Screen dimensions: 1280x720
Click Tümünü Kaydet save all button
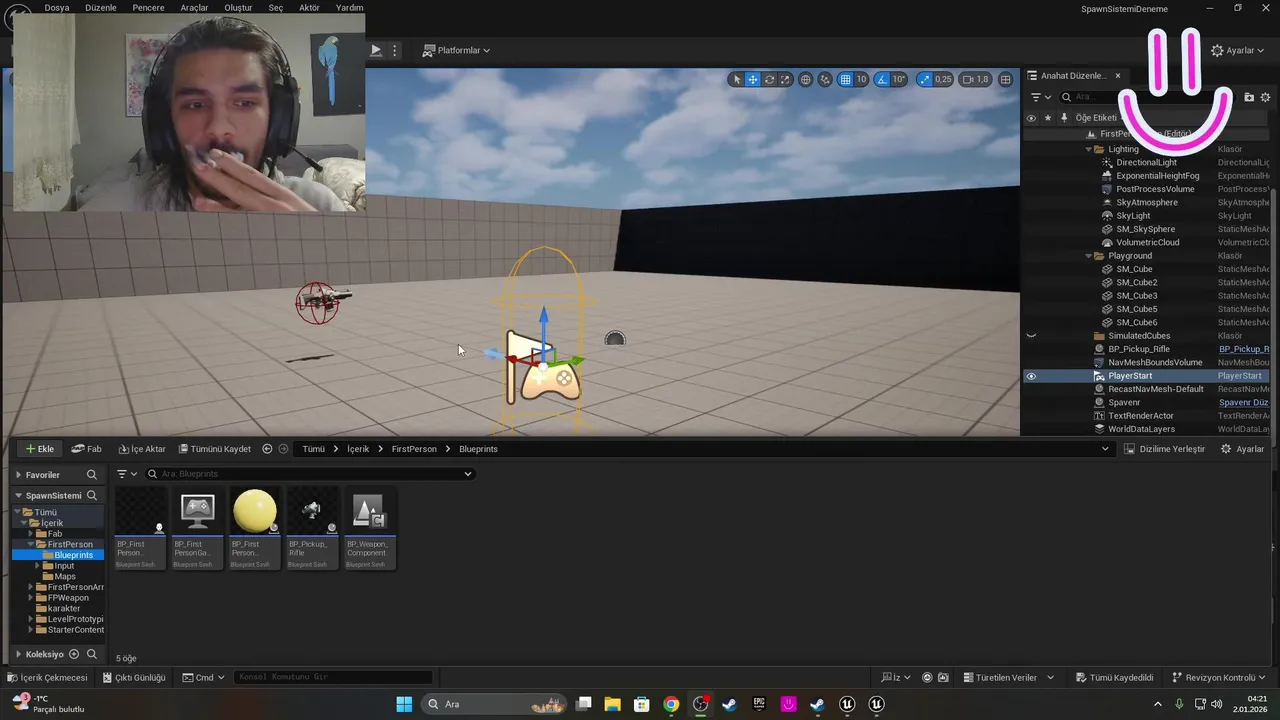(214, 449)
